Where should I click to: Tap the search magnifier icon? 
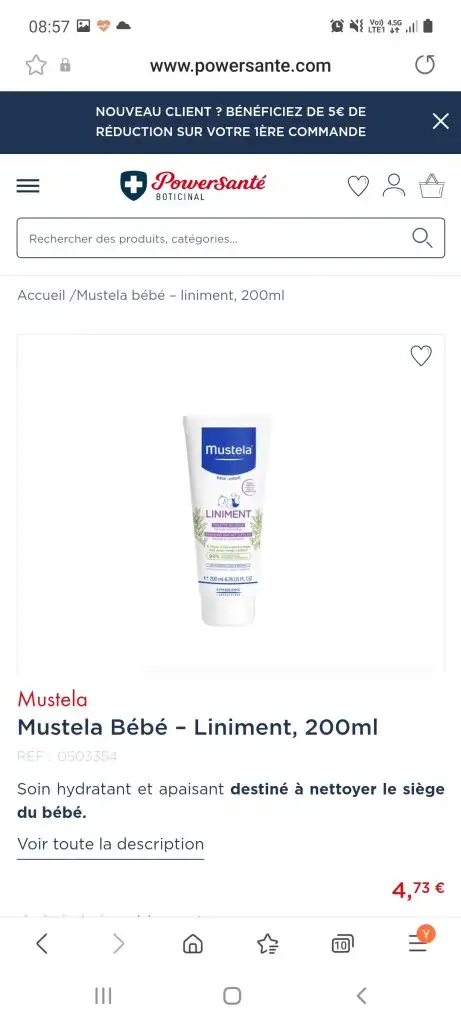coord(422,238)
